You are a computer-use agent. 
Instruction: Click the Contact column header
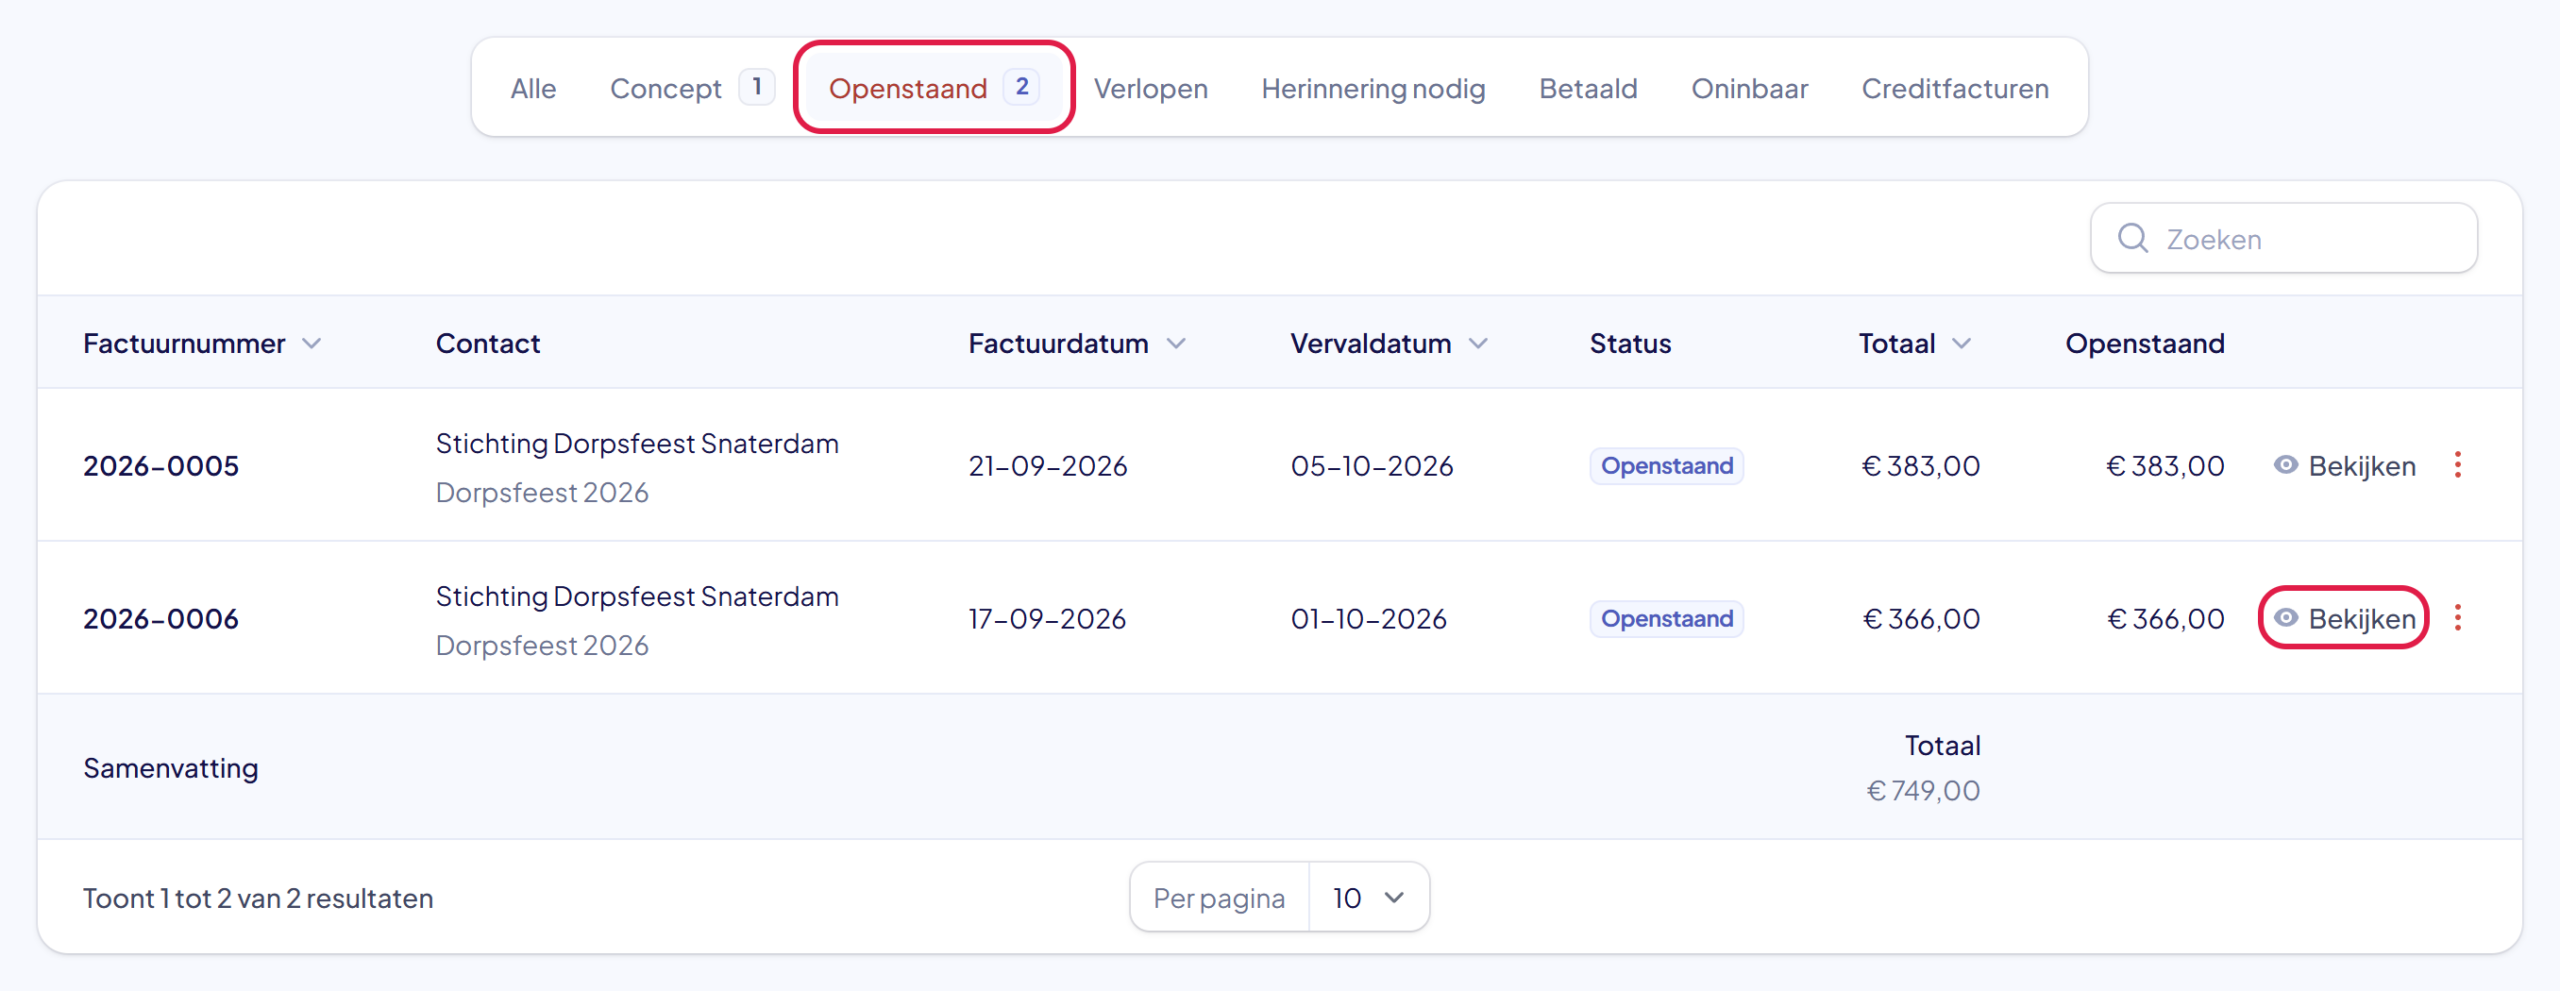(488, 344)
